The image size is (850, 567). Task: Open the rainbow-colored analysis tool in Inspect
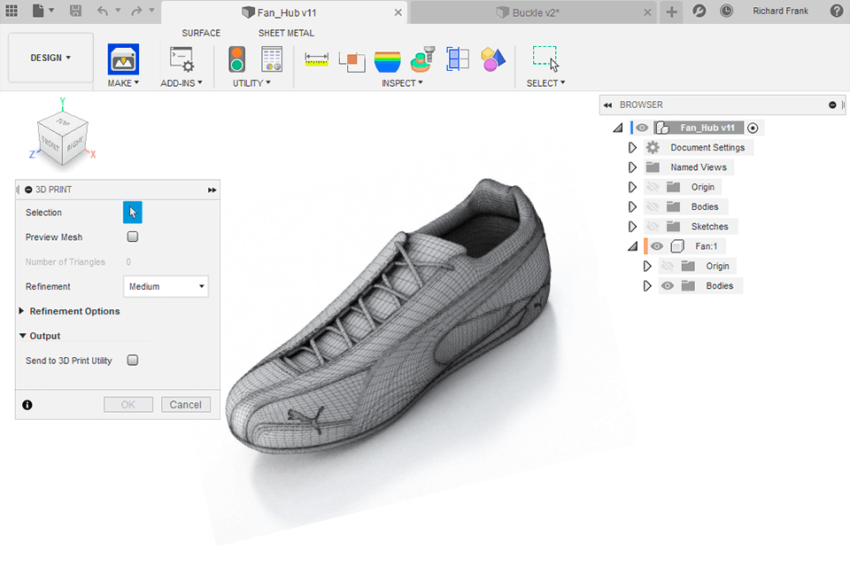click(x=387, y=60)
